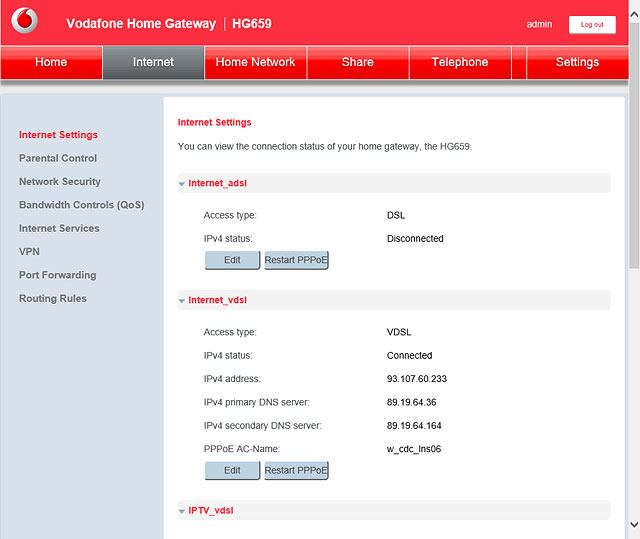The width and height of the screenshot is (640, 539).
Task: Open the Home tab
Action: click(51, 62)
